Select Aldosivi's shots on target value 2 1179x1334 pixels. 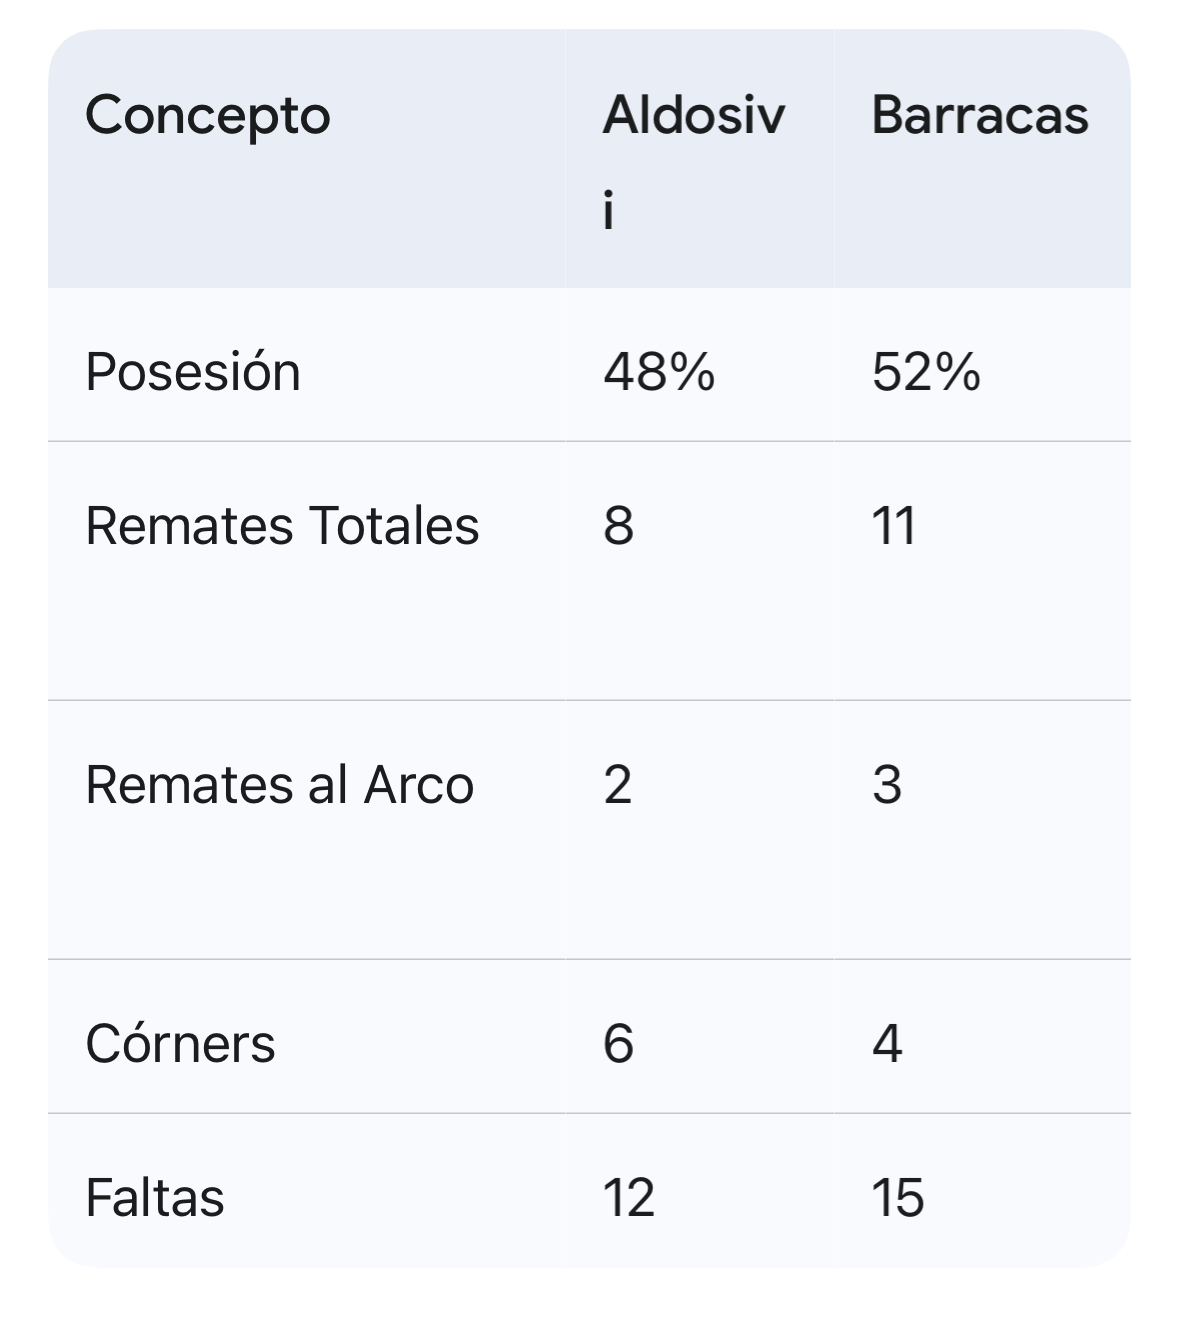click(x=618, y=785)
